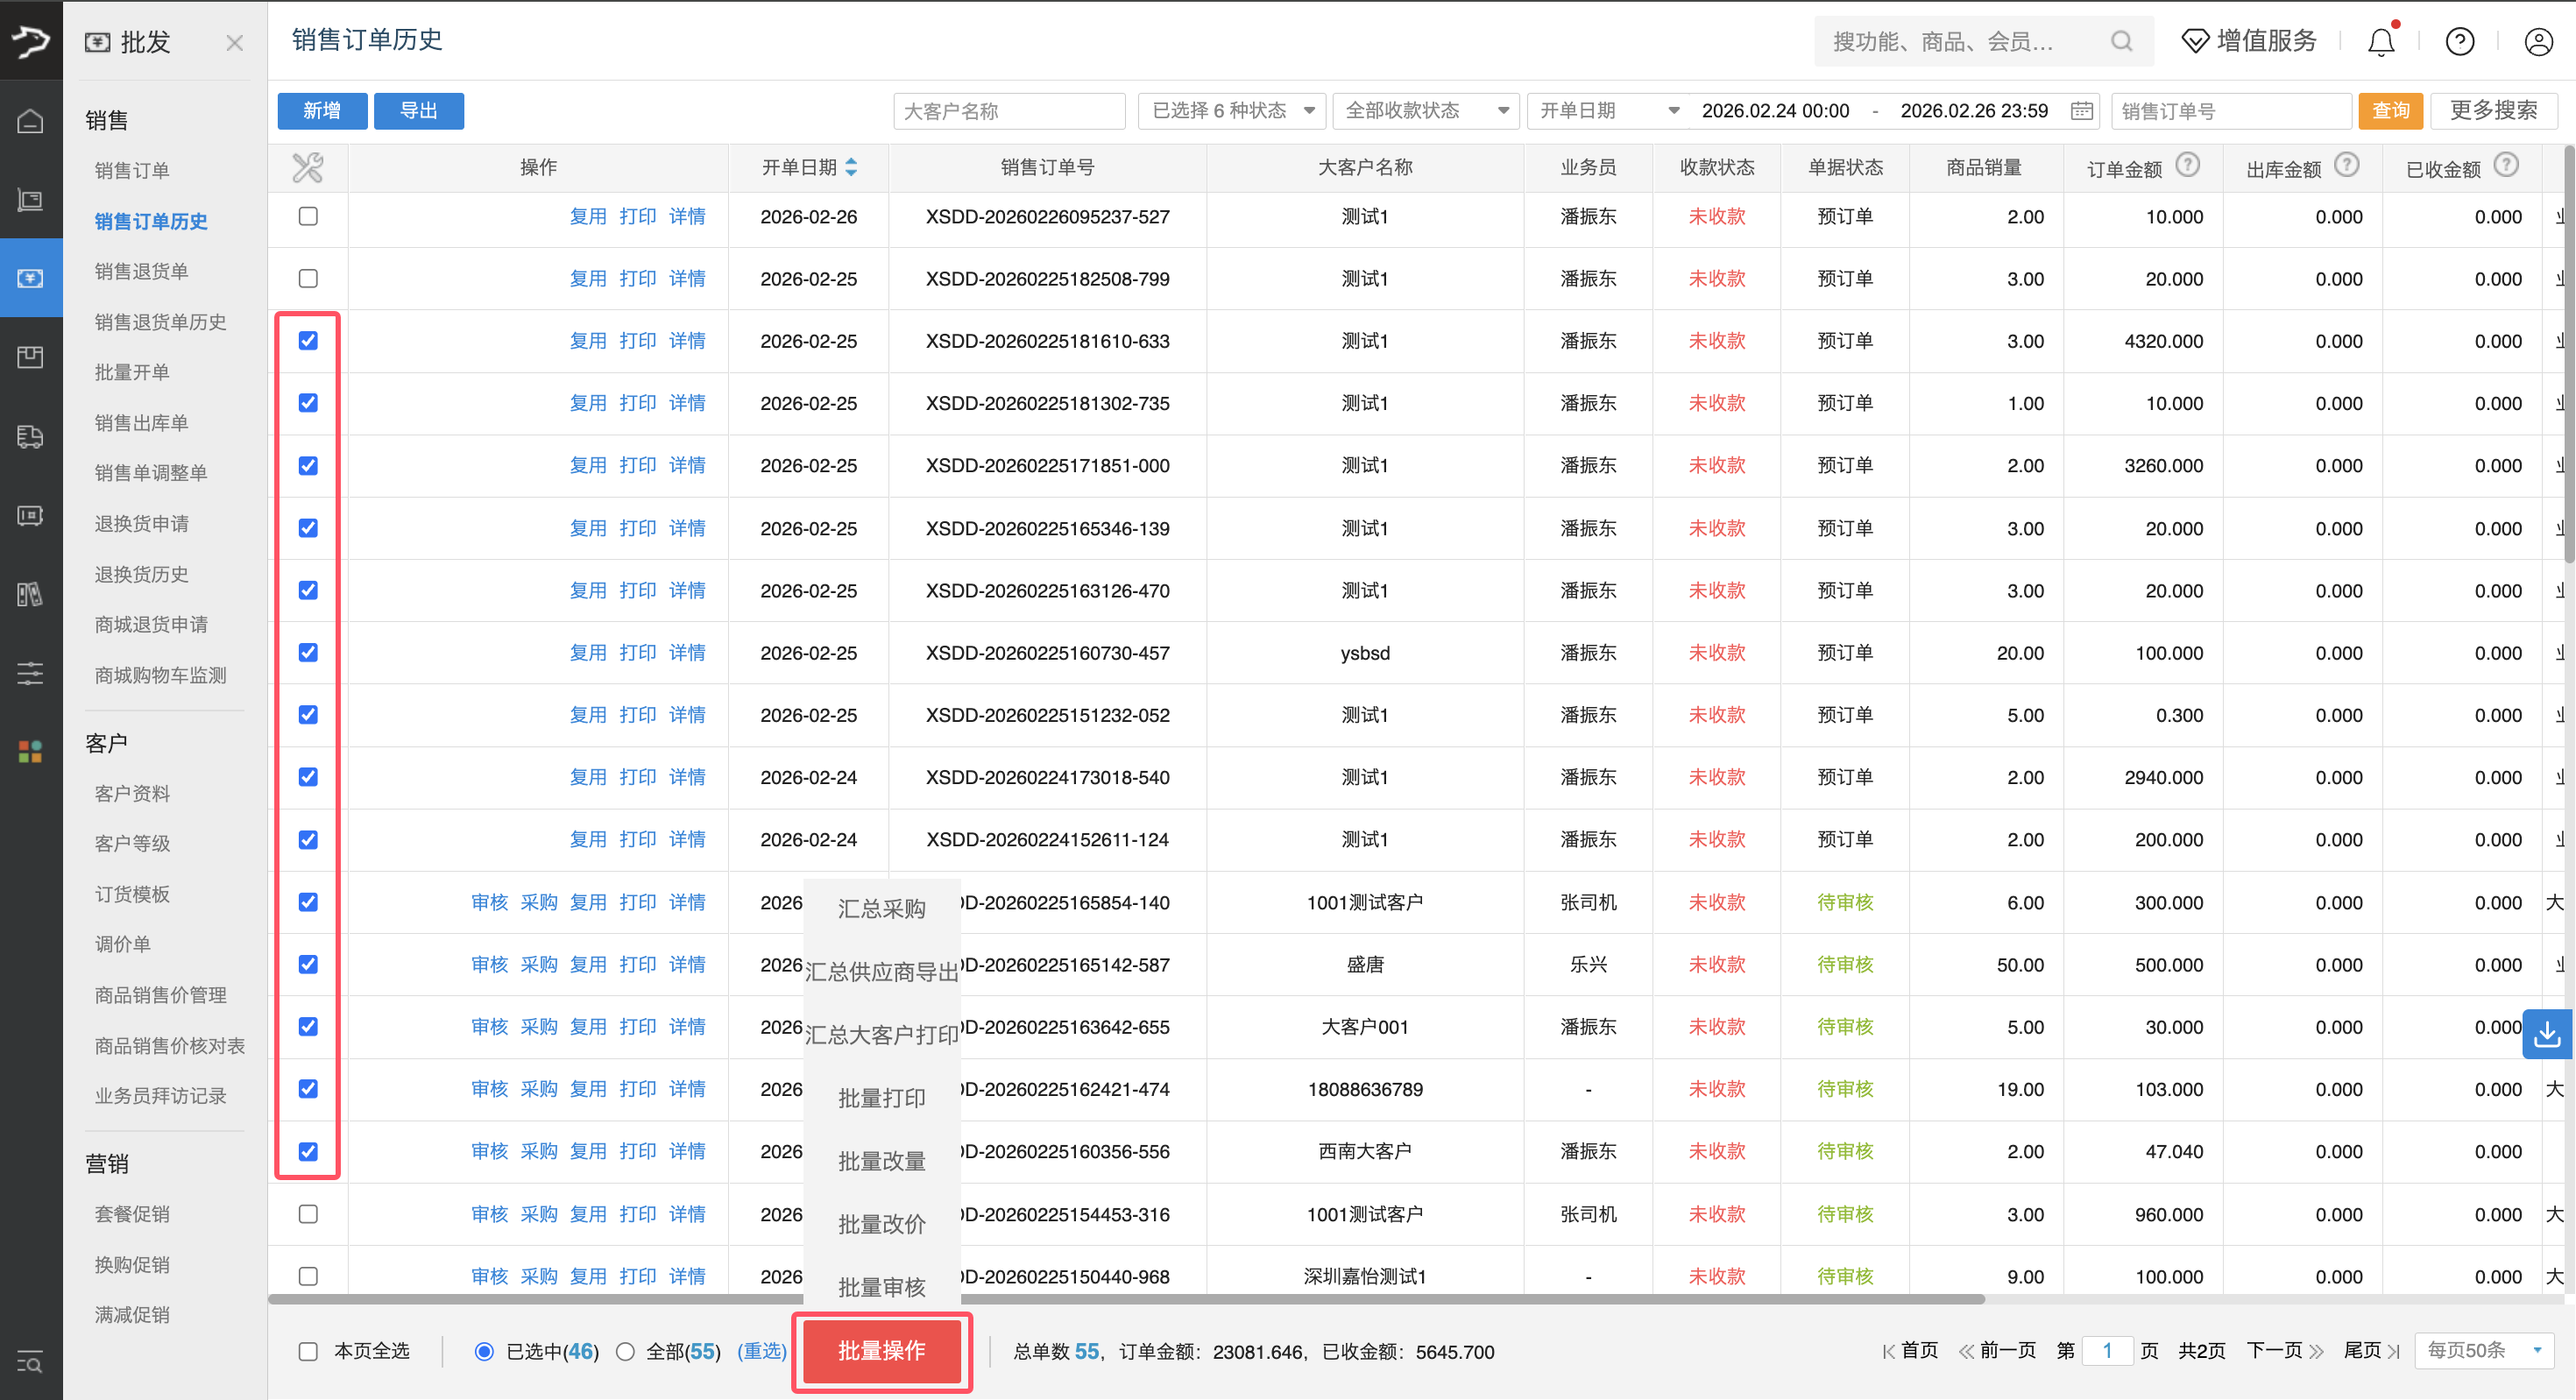
Task: Open the delivery truck module in sidebar
Action: [x=30, y=437]
